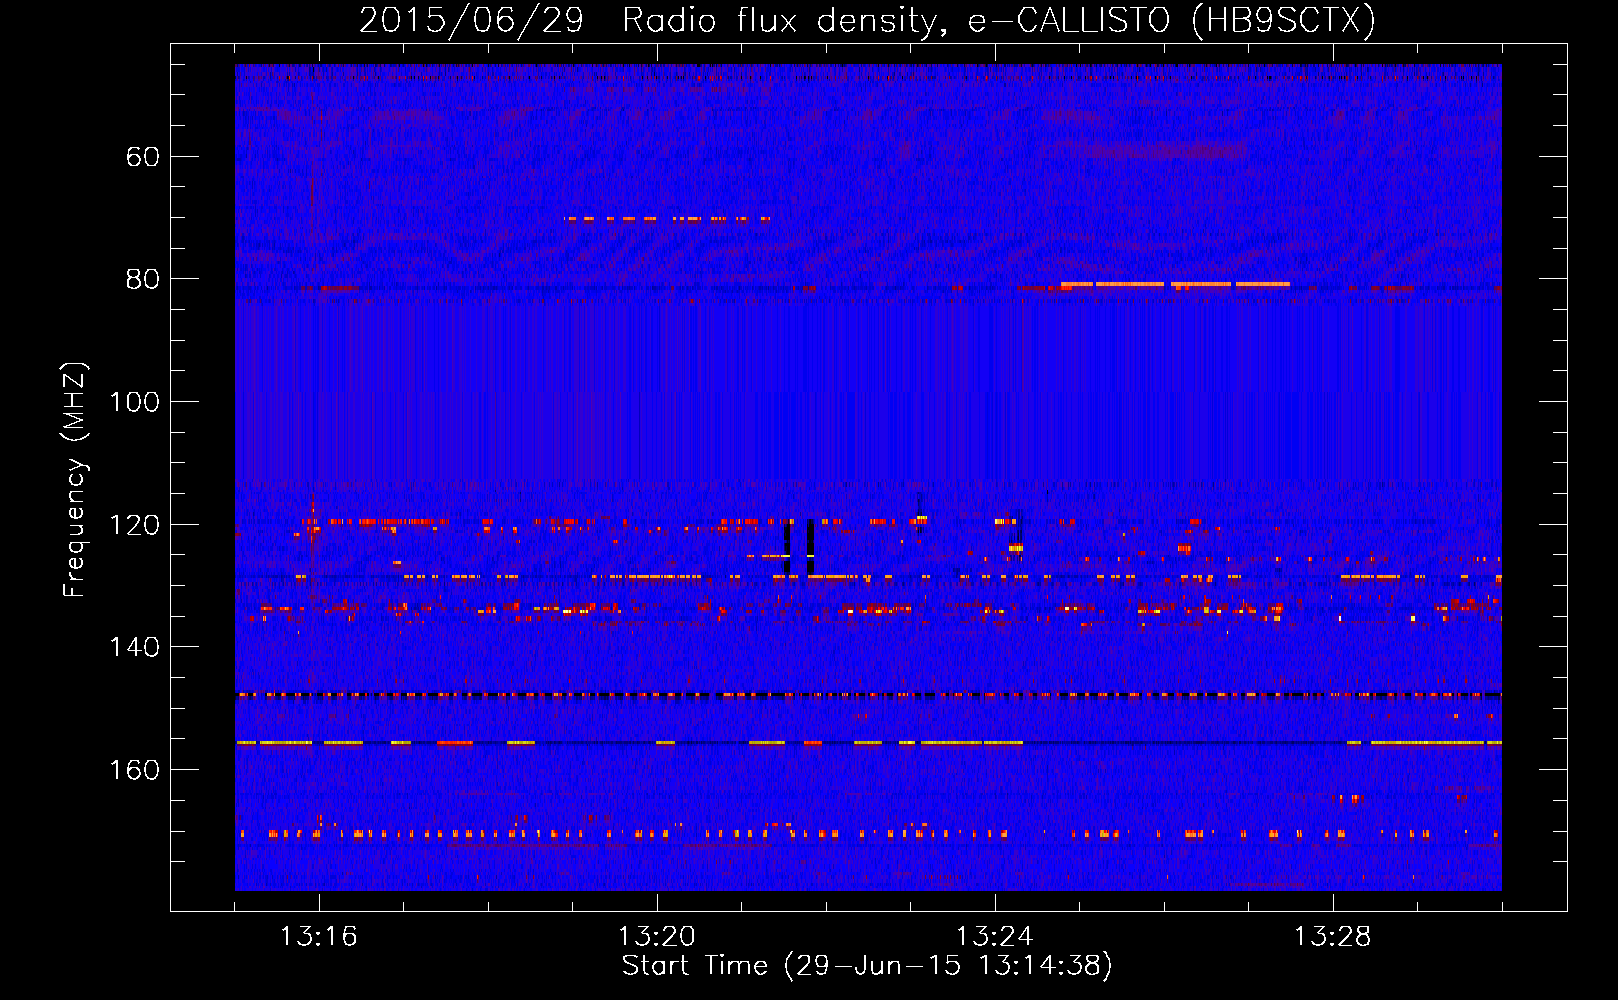The height and width of the screenshot is (1000, 1618).
Task: Click the 13:28 time tick label
Action: click(1333, 937)
